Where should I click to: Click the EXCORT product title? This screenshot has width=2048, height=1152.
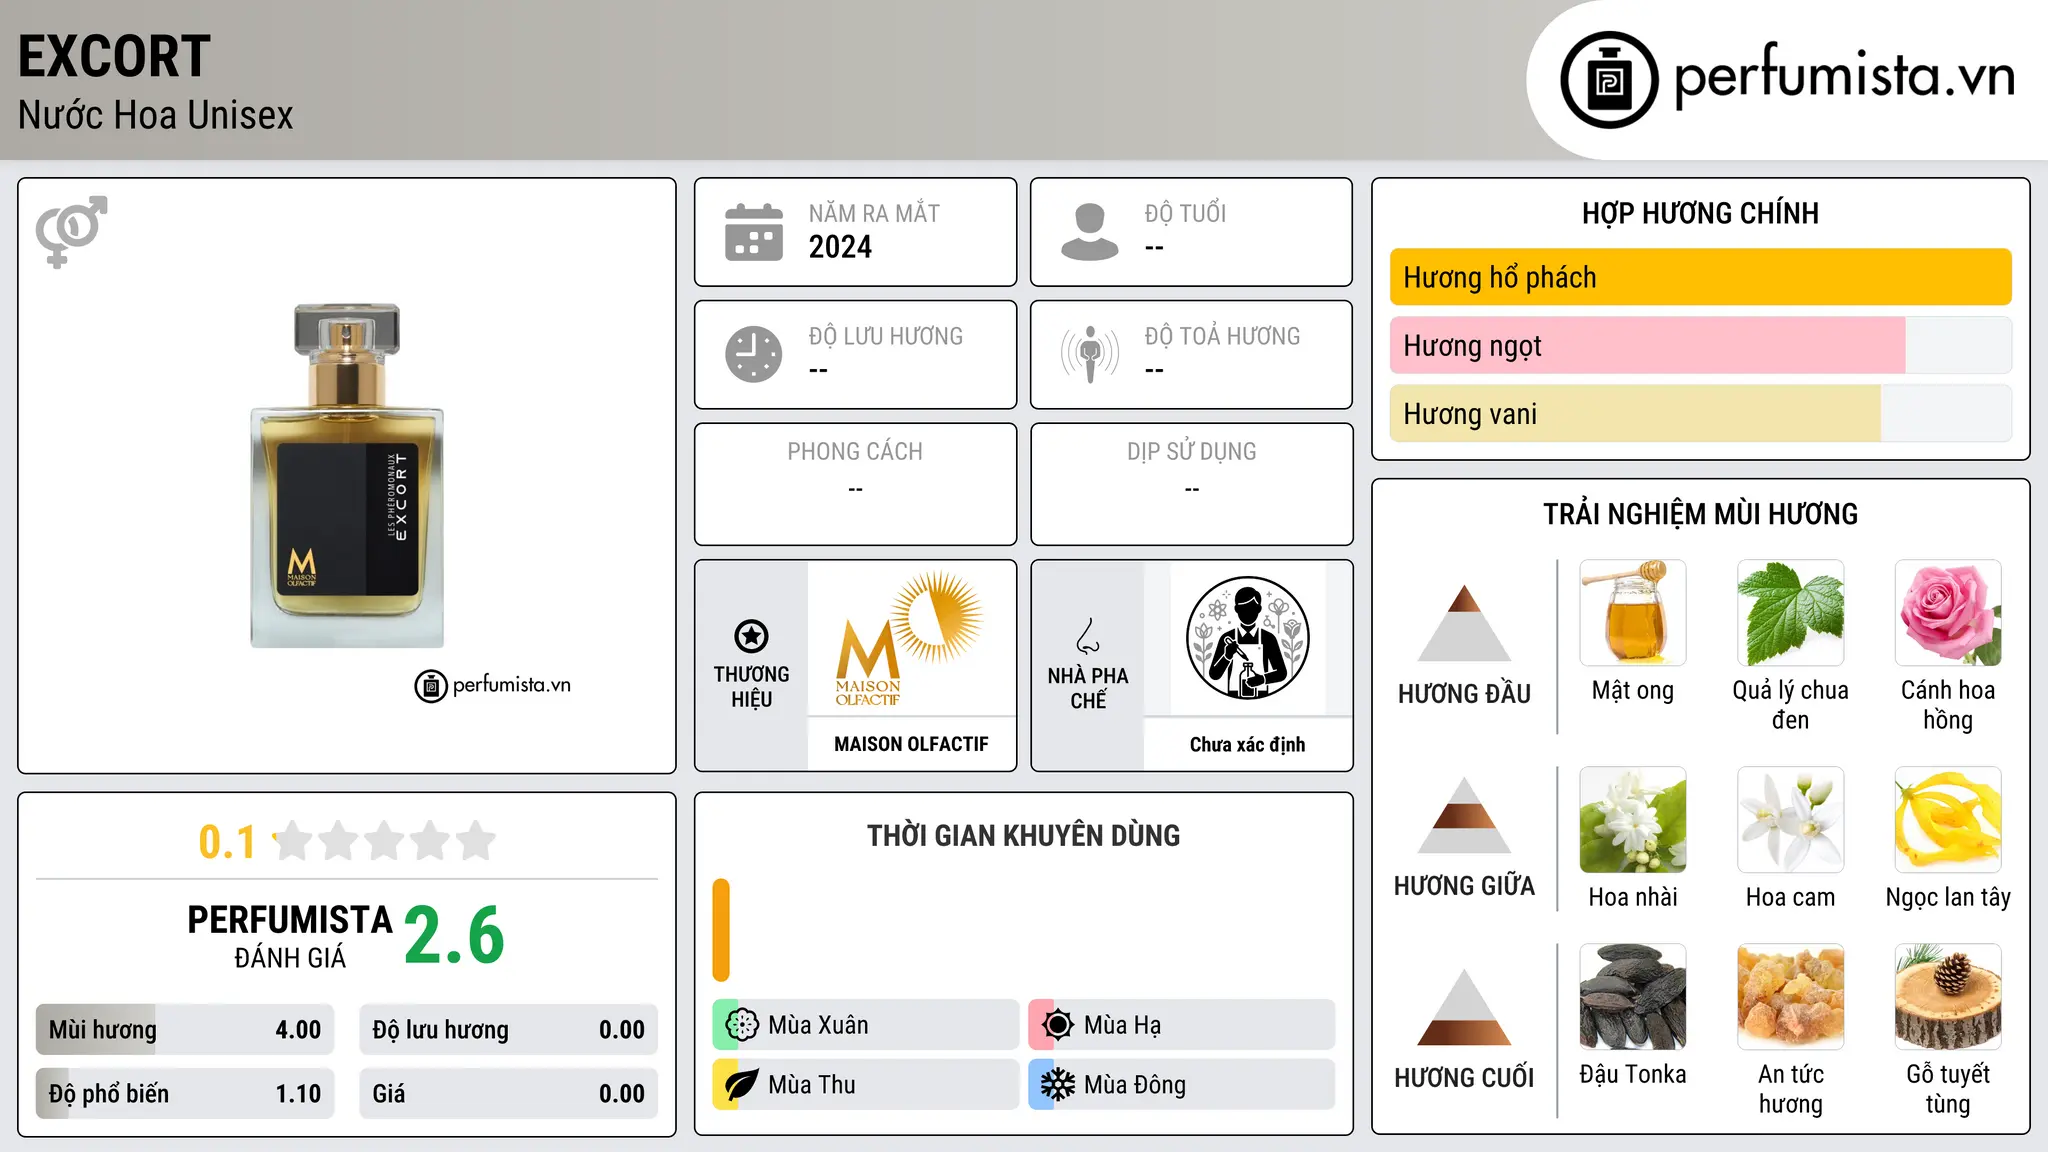click(x=114, y=56)
